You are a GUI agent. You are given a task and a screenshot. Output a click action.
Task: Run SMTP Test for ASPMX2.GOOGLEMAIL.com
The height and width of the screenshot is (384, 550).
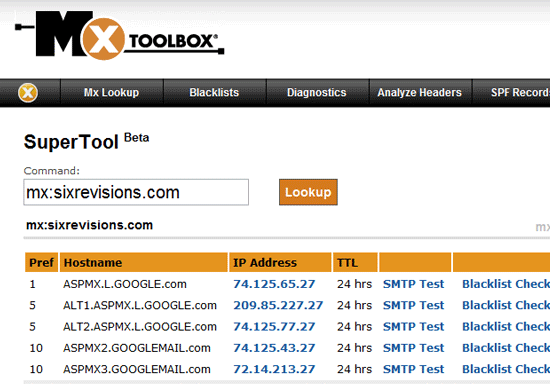414,348
